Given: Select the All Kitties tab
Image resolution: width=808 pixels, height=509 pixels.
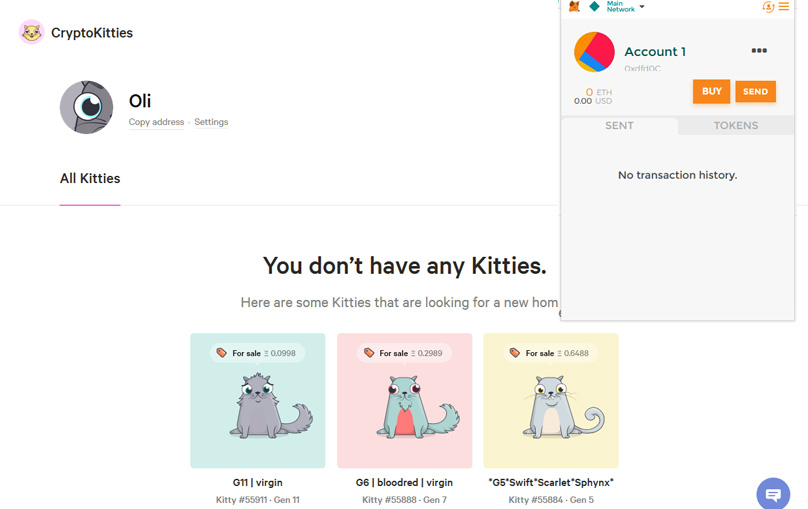Looking at the screenshot, I should (x=90, y=178).
